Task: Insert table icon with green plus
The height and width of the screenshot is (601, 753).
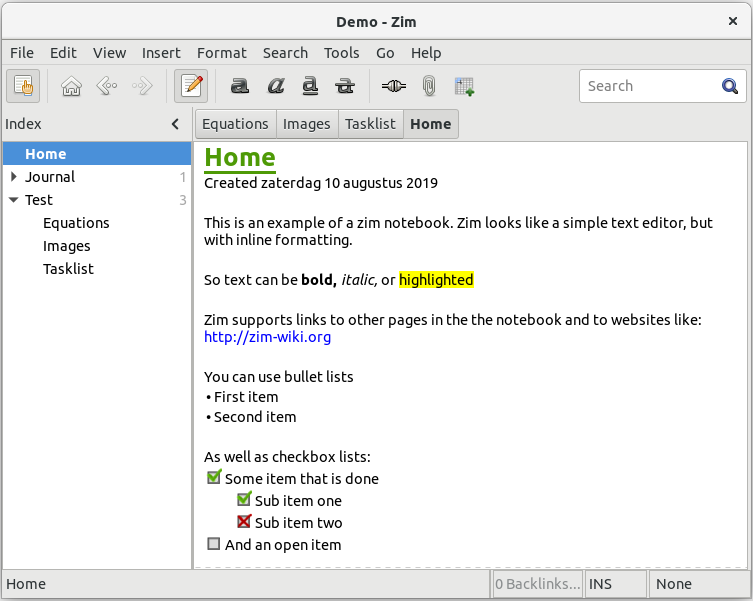Action: pos(464,86)
